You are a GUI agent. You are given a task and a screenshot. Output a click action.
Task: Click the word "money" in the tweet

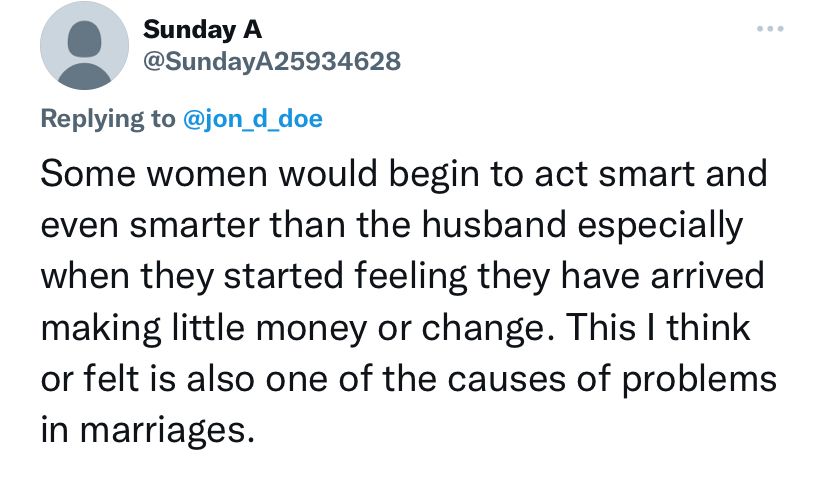click(311, 329)
